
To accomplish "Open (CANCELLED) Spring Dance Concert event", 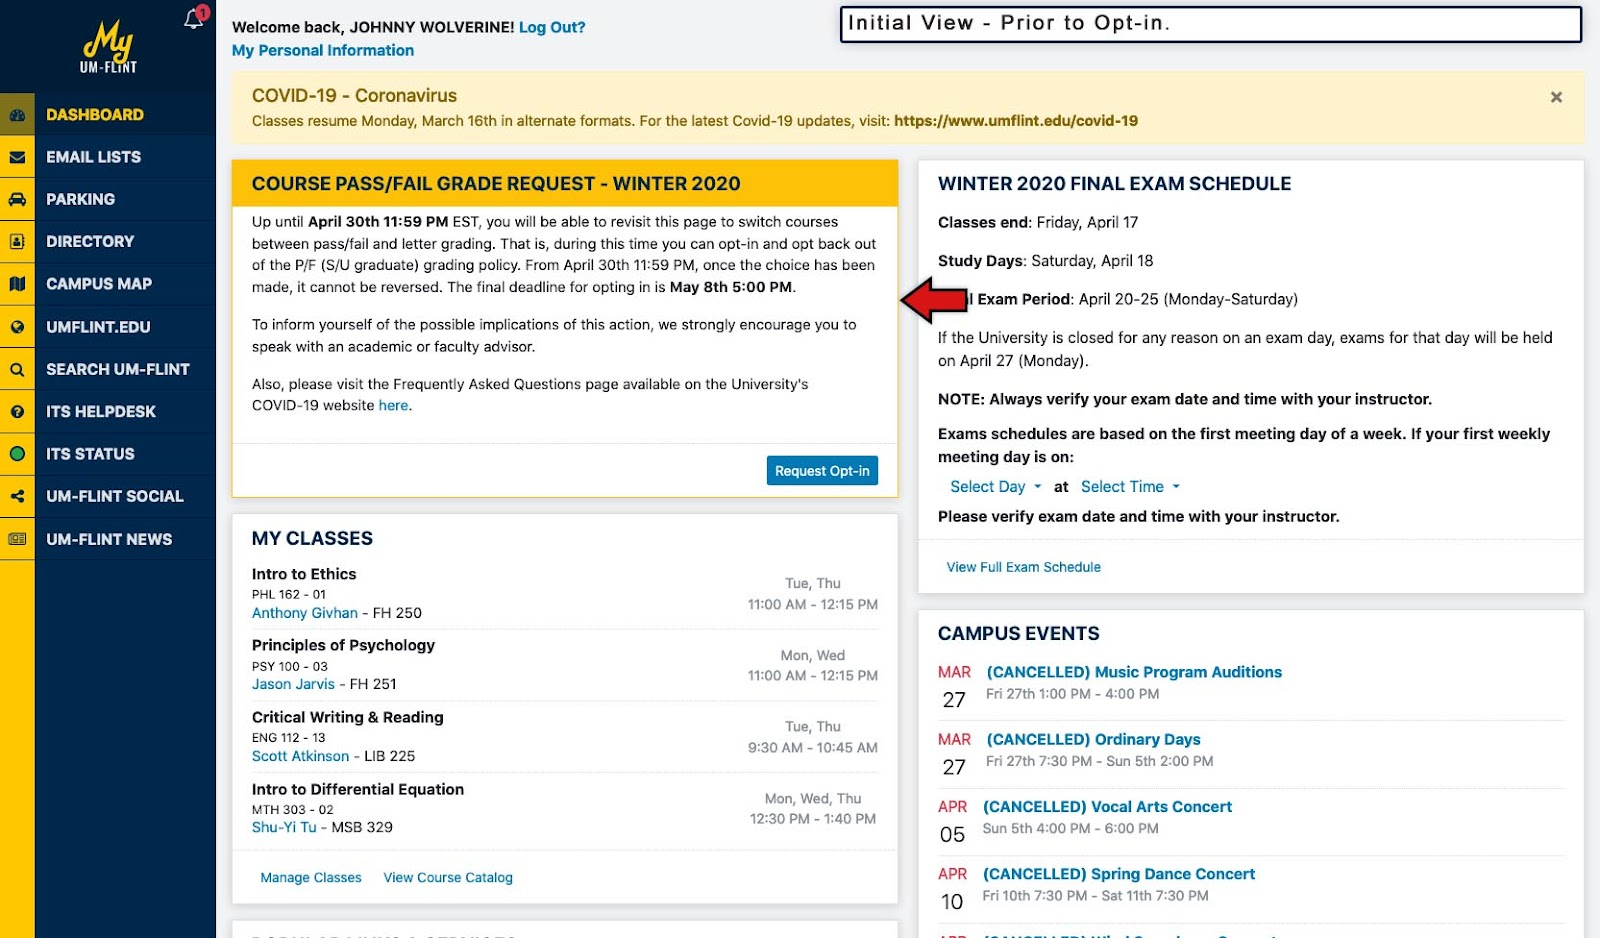I will tap(1119, 874).
